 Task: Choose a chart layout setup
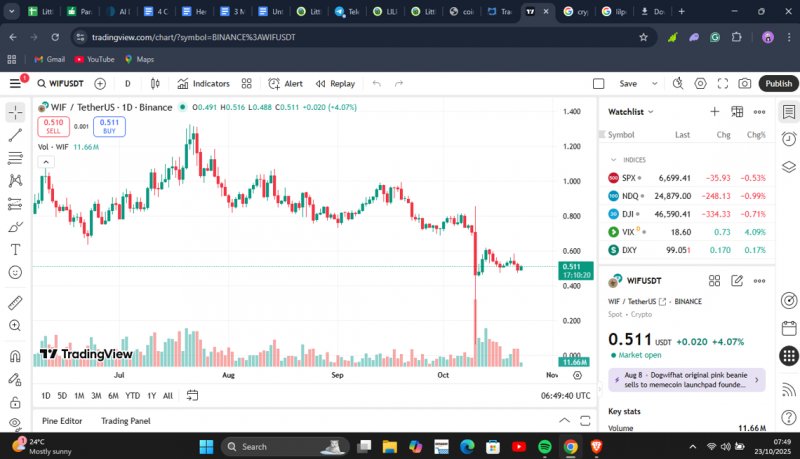click(598, 84)
